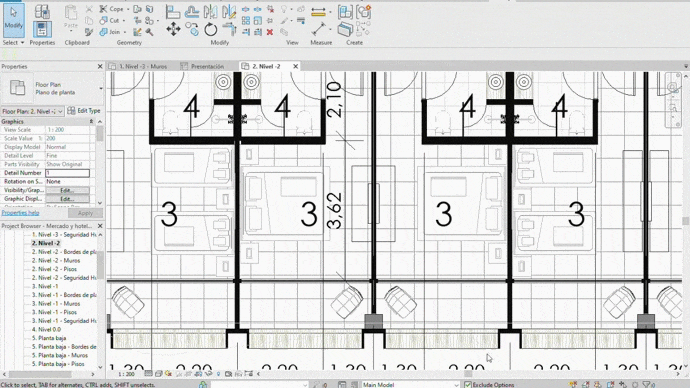Select the Offset tool
This screenshot has height=388, width=690.
point(191,11)
